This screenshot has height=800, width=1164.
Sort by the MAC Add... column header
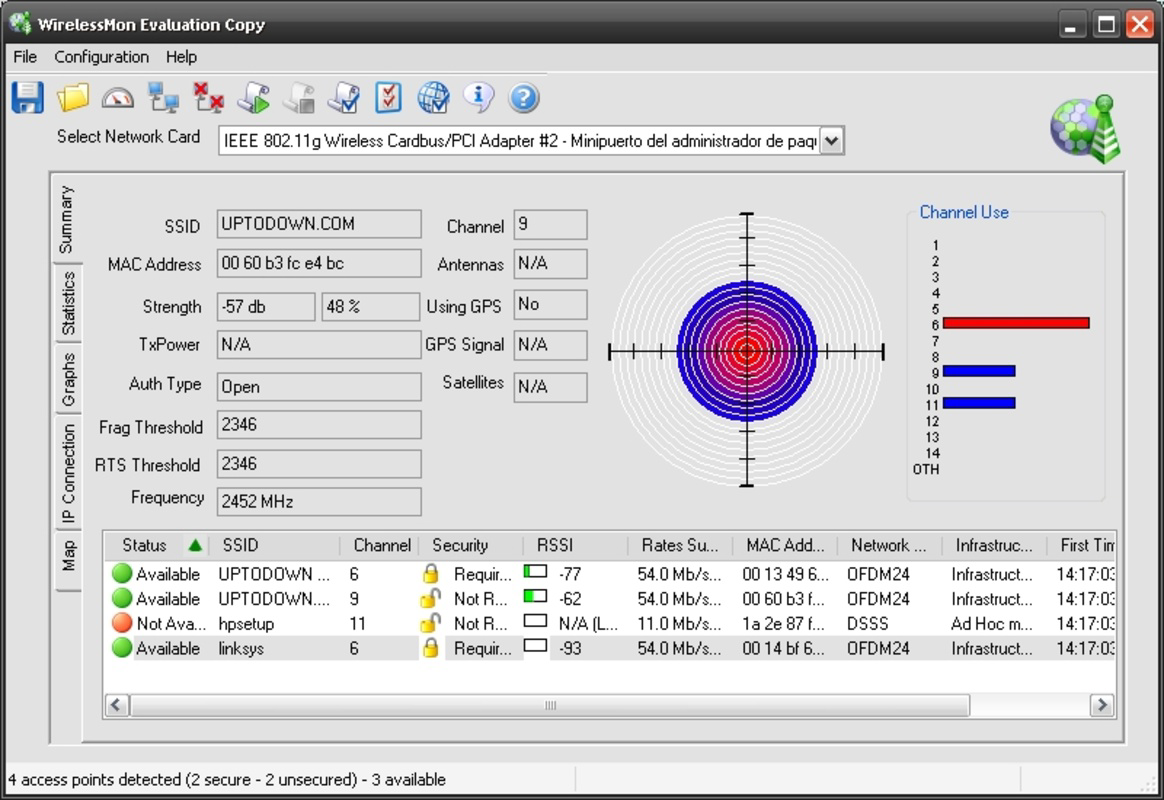[x=785, y=545]
